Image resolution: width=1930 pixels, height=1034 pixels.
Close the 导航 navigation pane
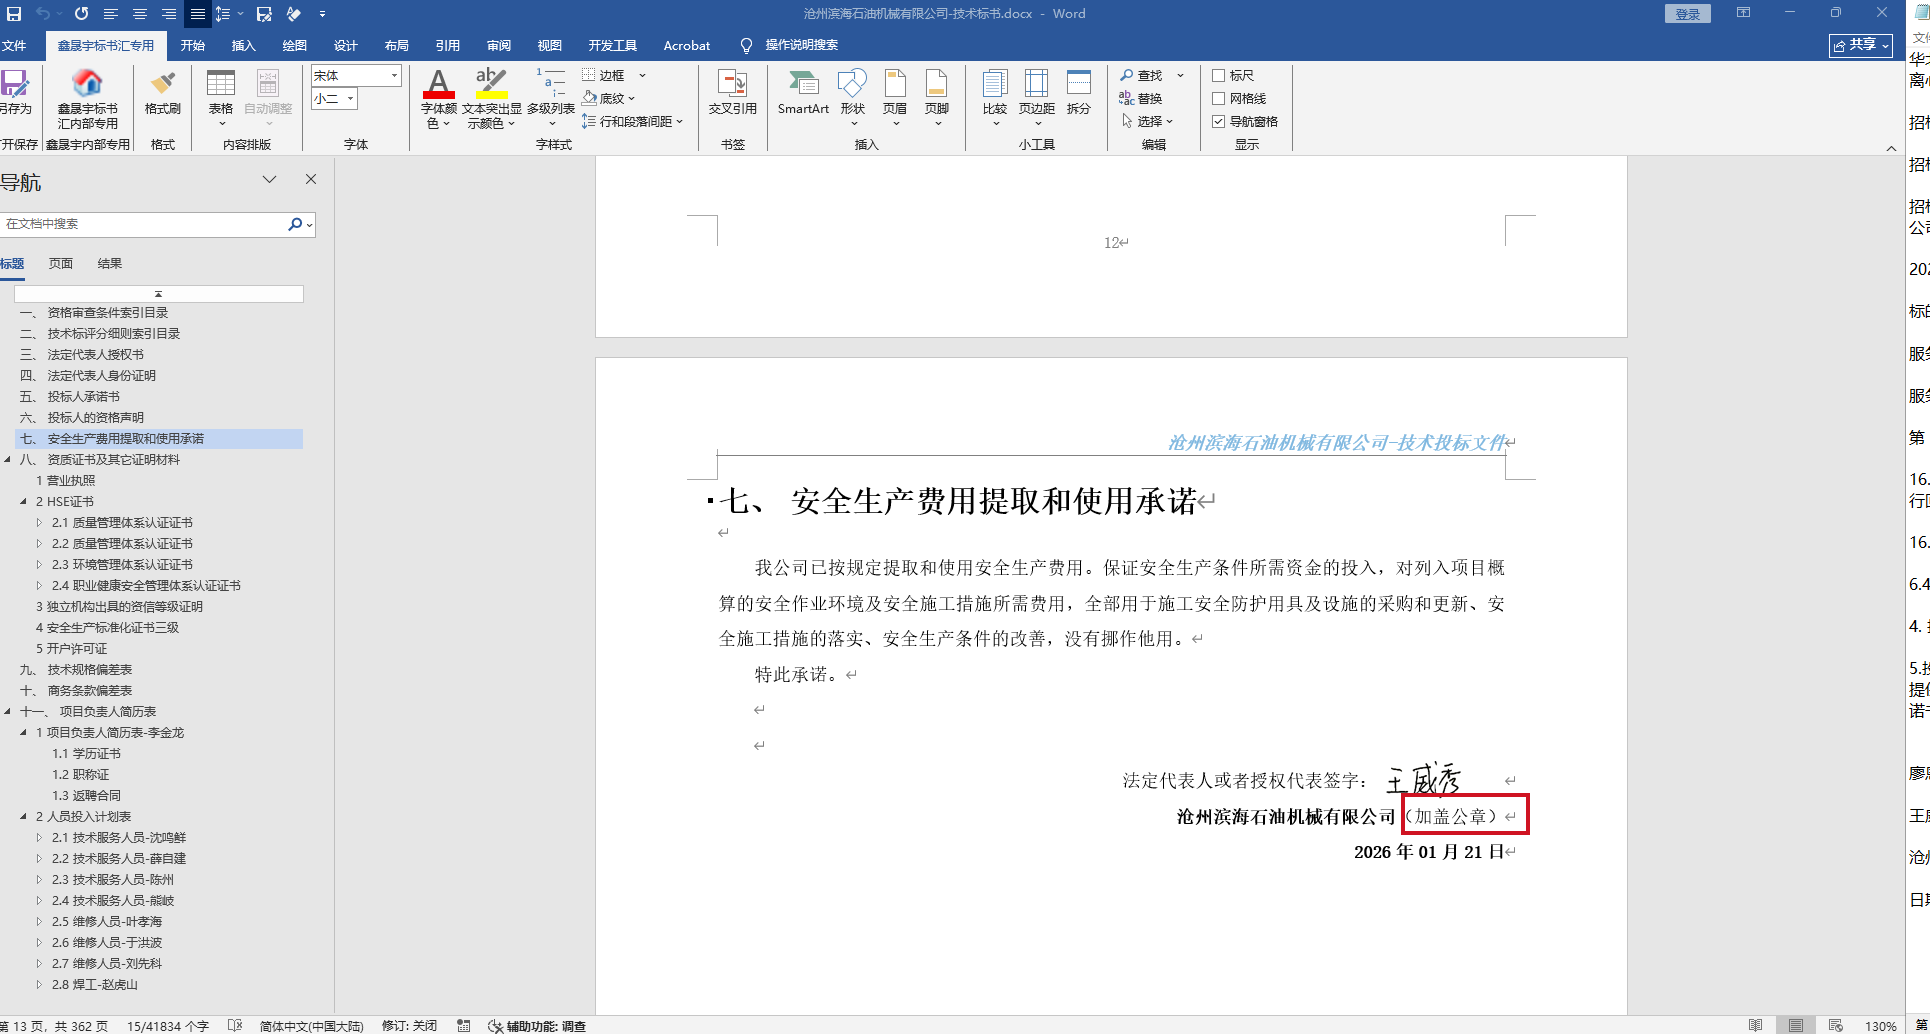tap(311, 179)
